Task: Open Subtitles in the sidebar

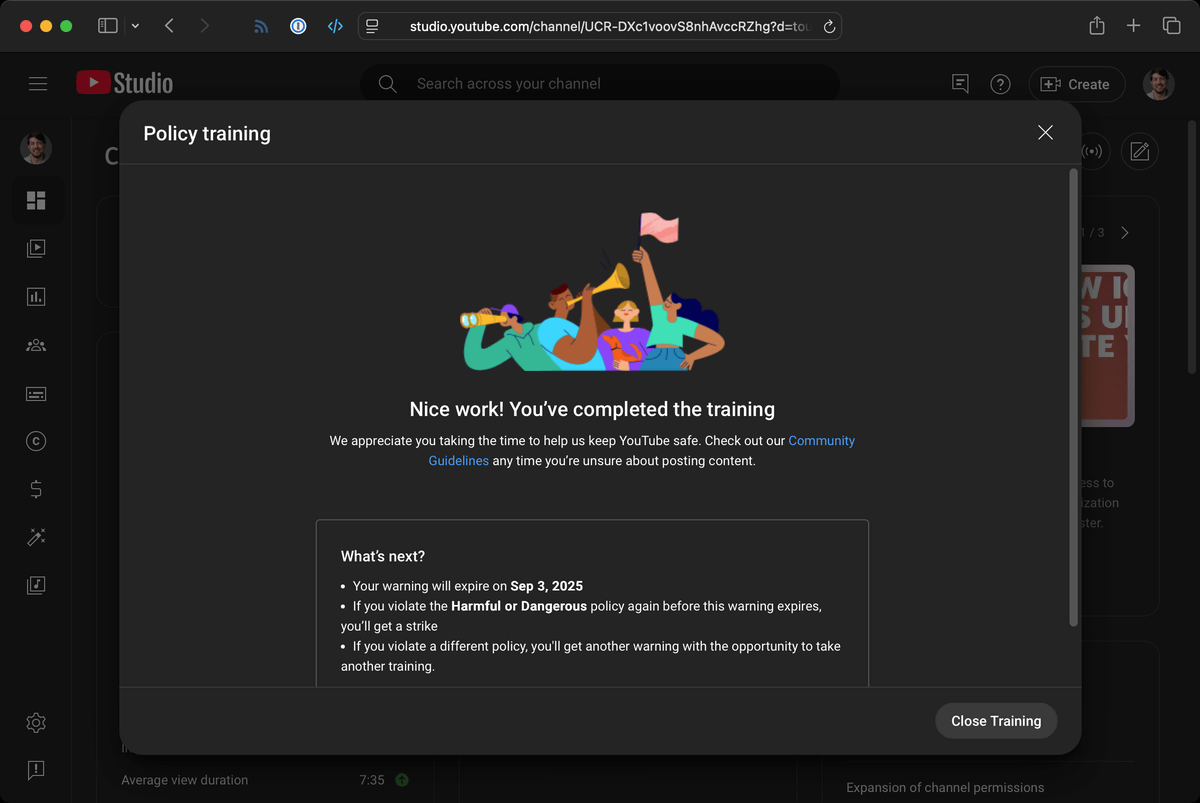Action: click(x=36, y=394)
